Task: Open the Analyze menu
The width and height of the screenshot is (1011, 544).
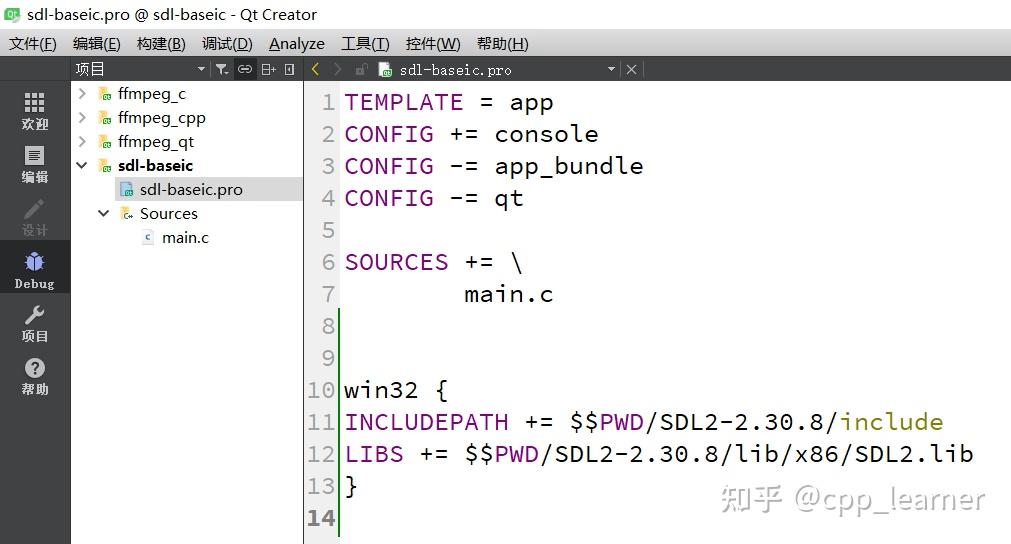Action: (297, 44)
